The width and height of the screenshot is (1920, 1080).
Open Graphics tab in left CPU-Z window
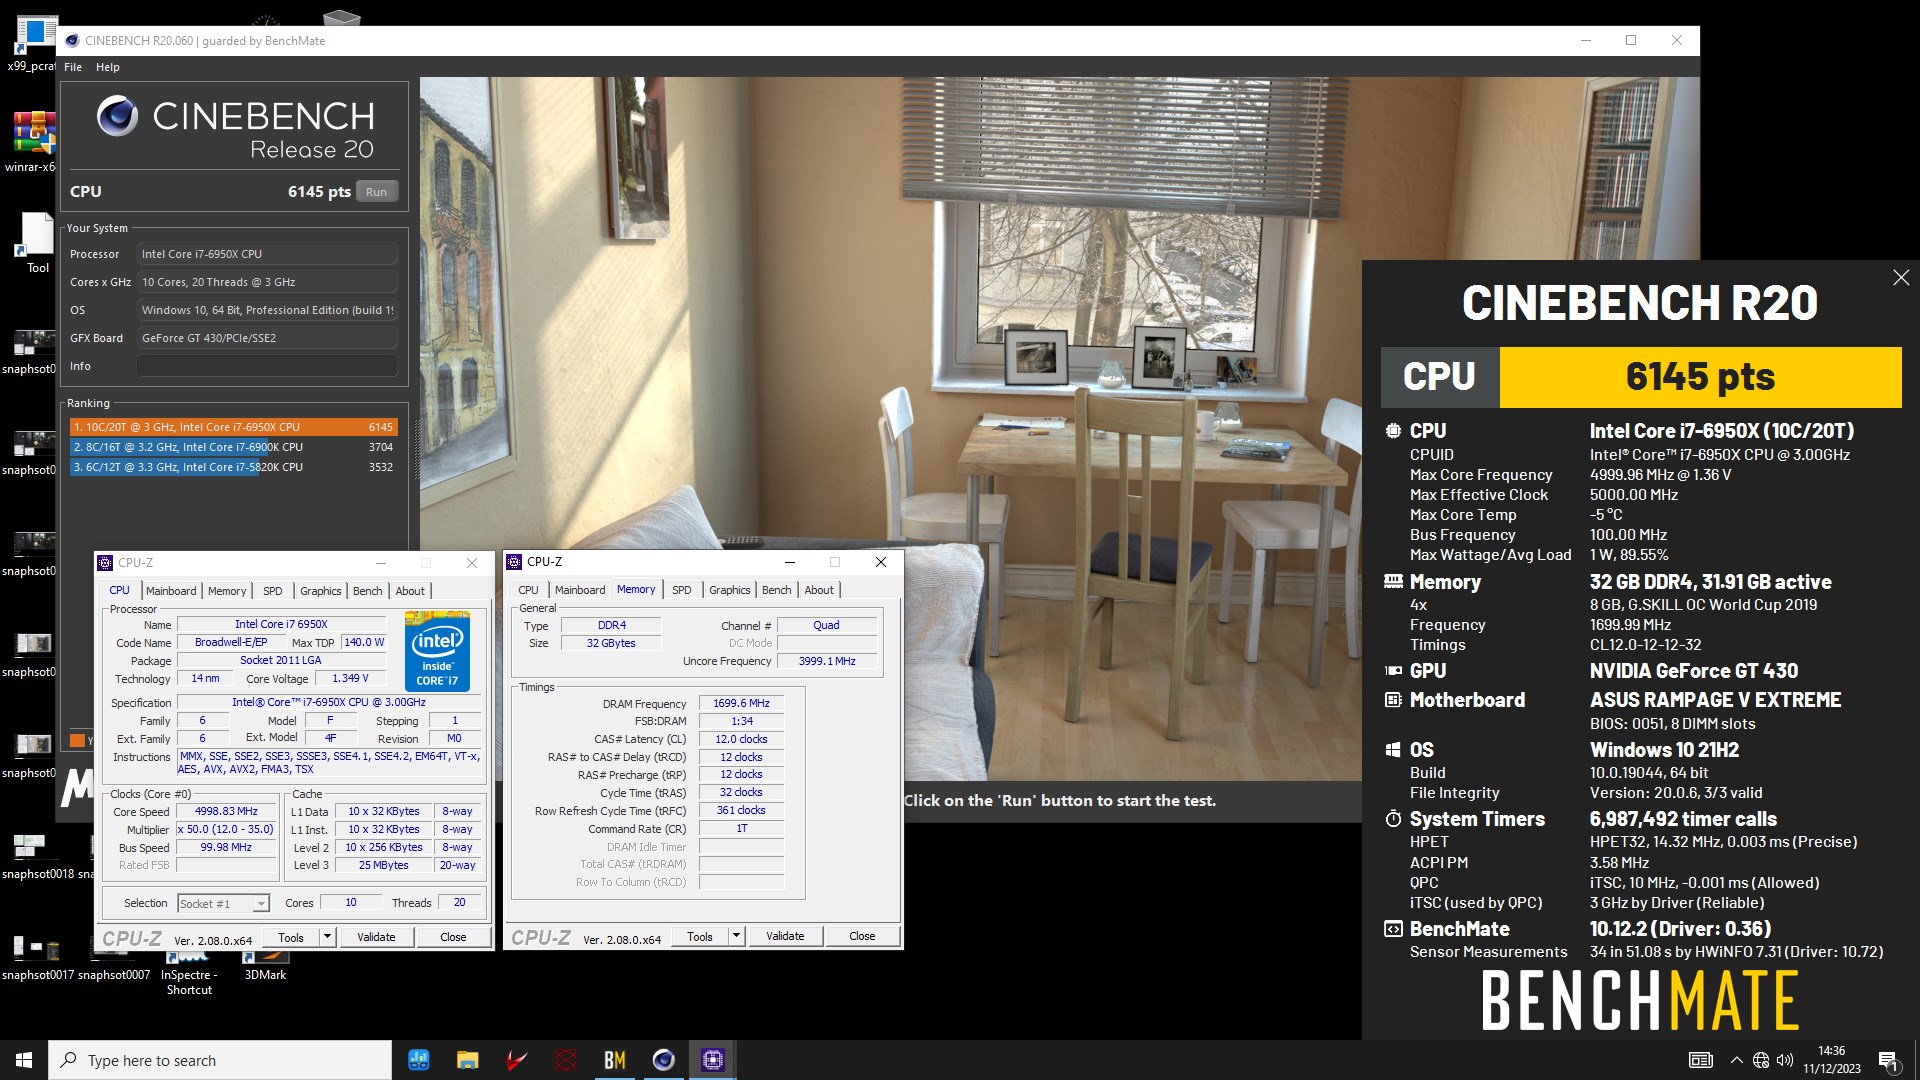point(321,591)
